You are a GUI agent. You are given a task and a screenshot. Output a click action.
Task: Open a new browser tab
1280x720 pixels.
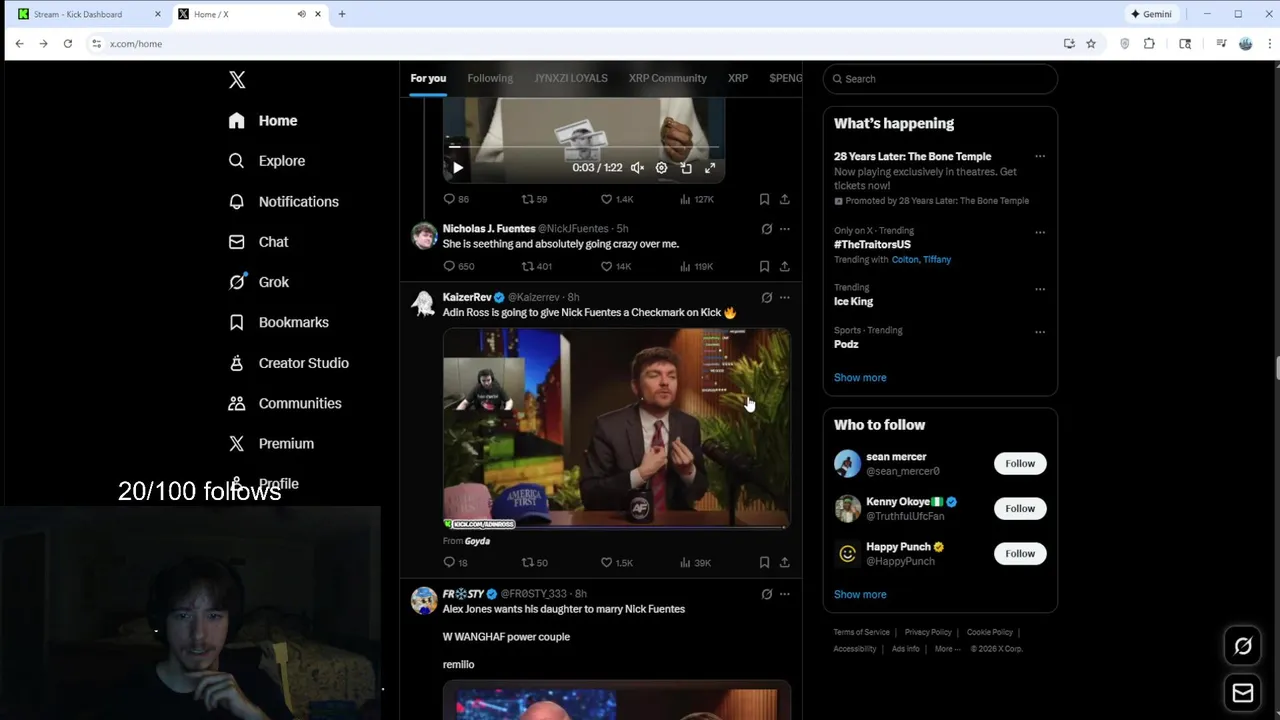(x=342, y=14)
